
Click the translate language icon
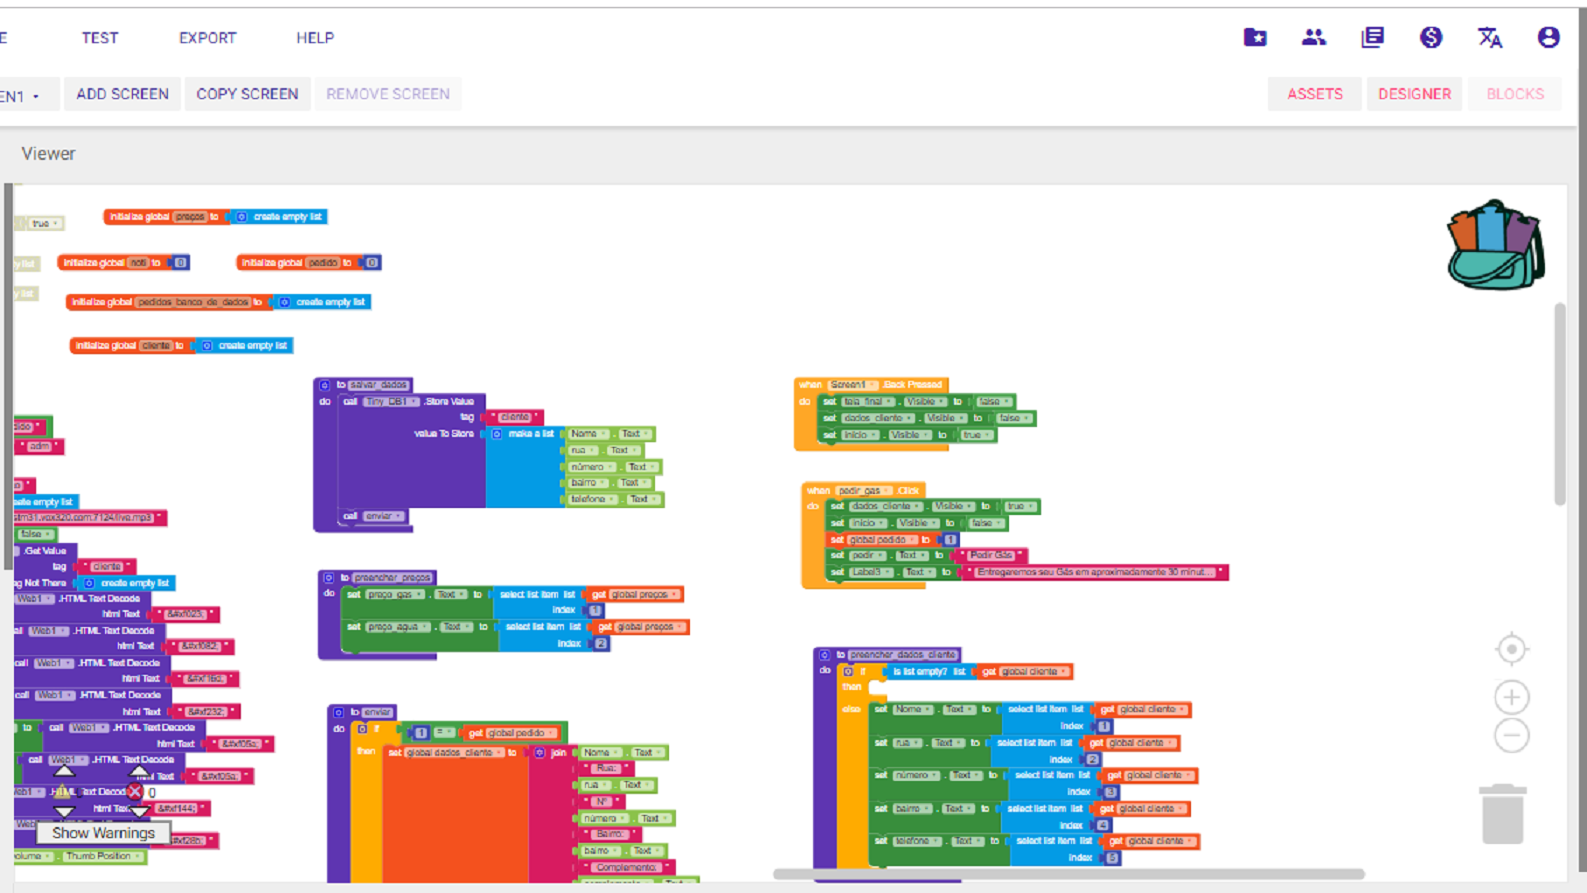click(x=1489, y=38)
